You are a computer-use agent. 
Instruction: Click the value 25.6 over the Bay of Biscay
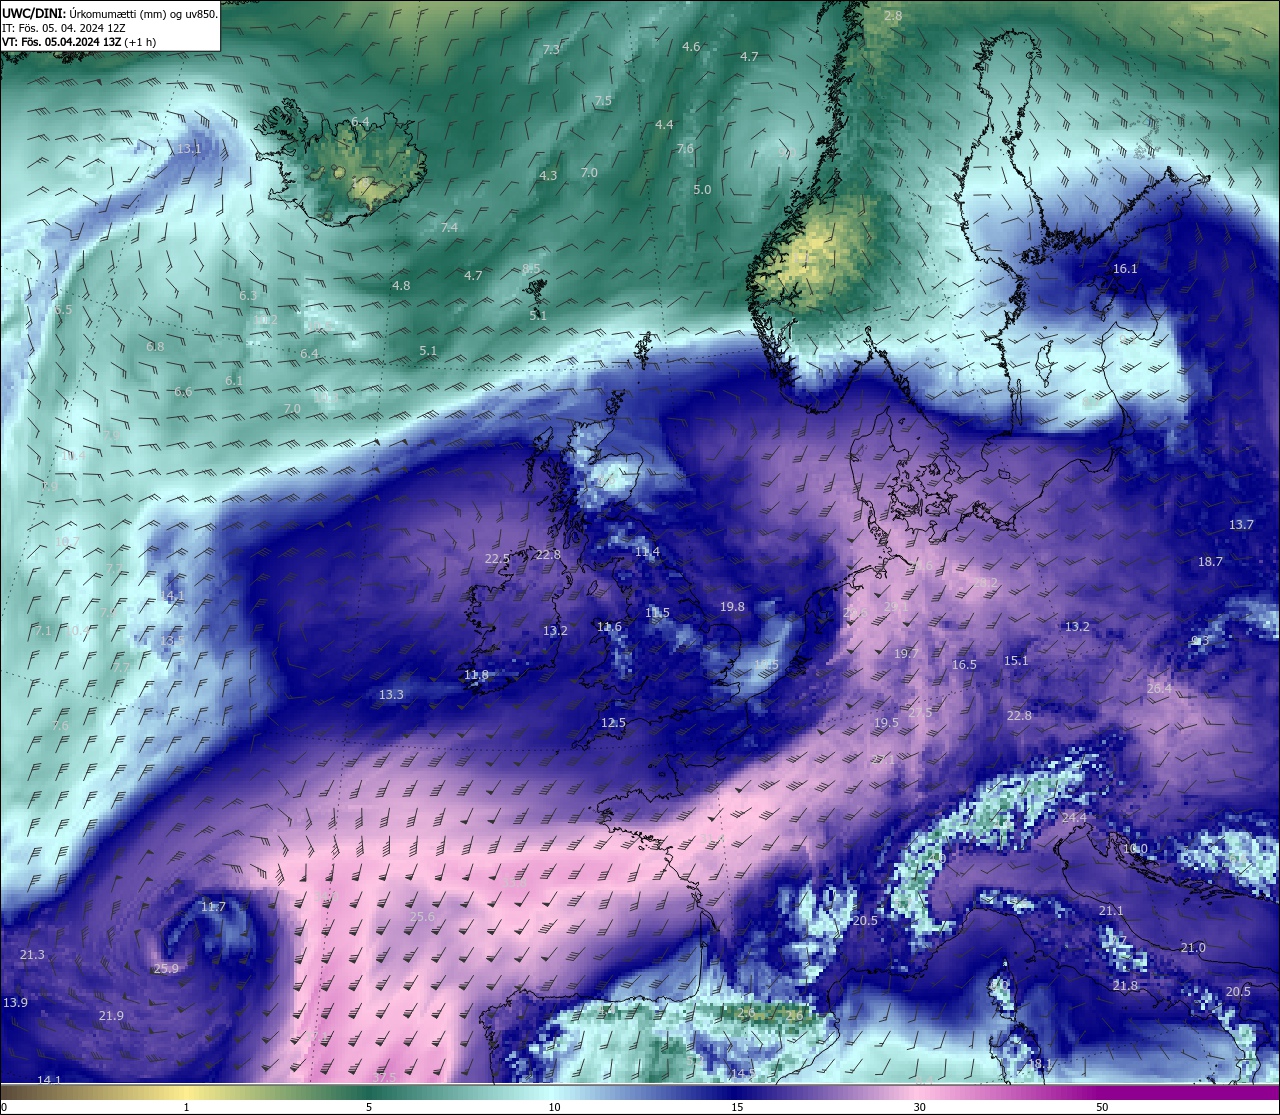(x=422, y=917)
